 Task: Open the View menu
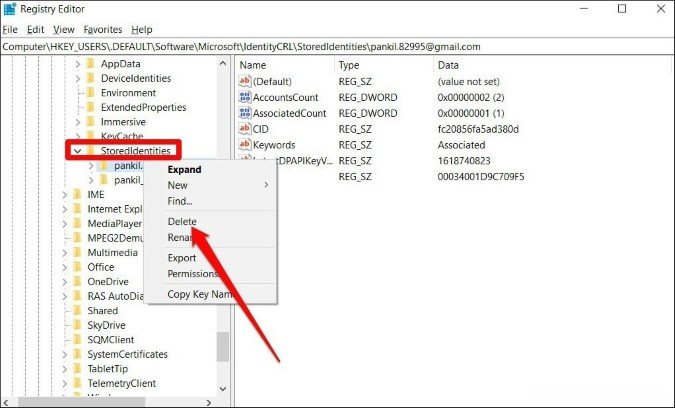coord(64,29)
